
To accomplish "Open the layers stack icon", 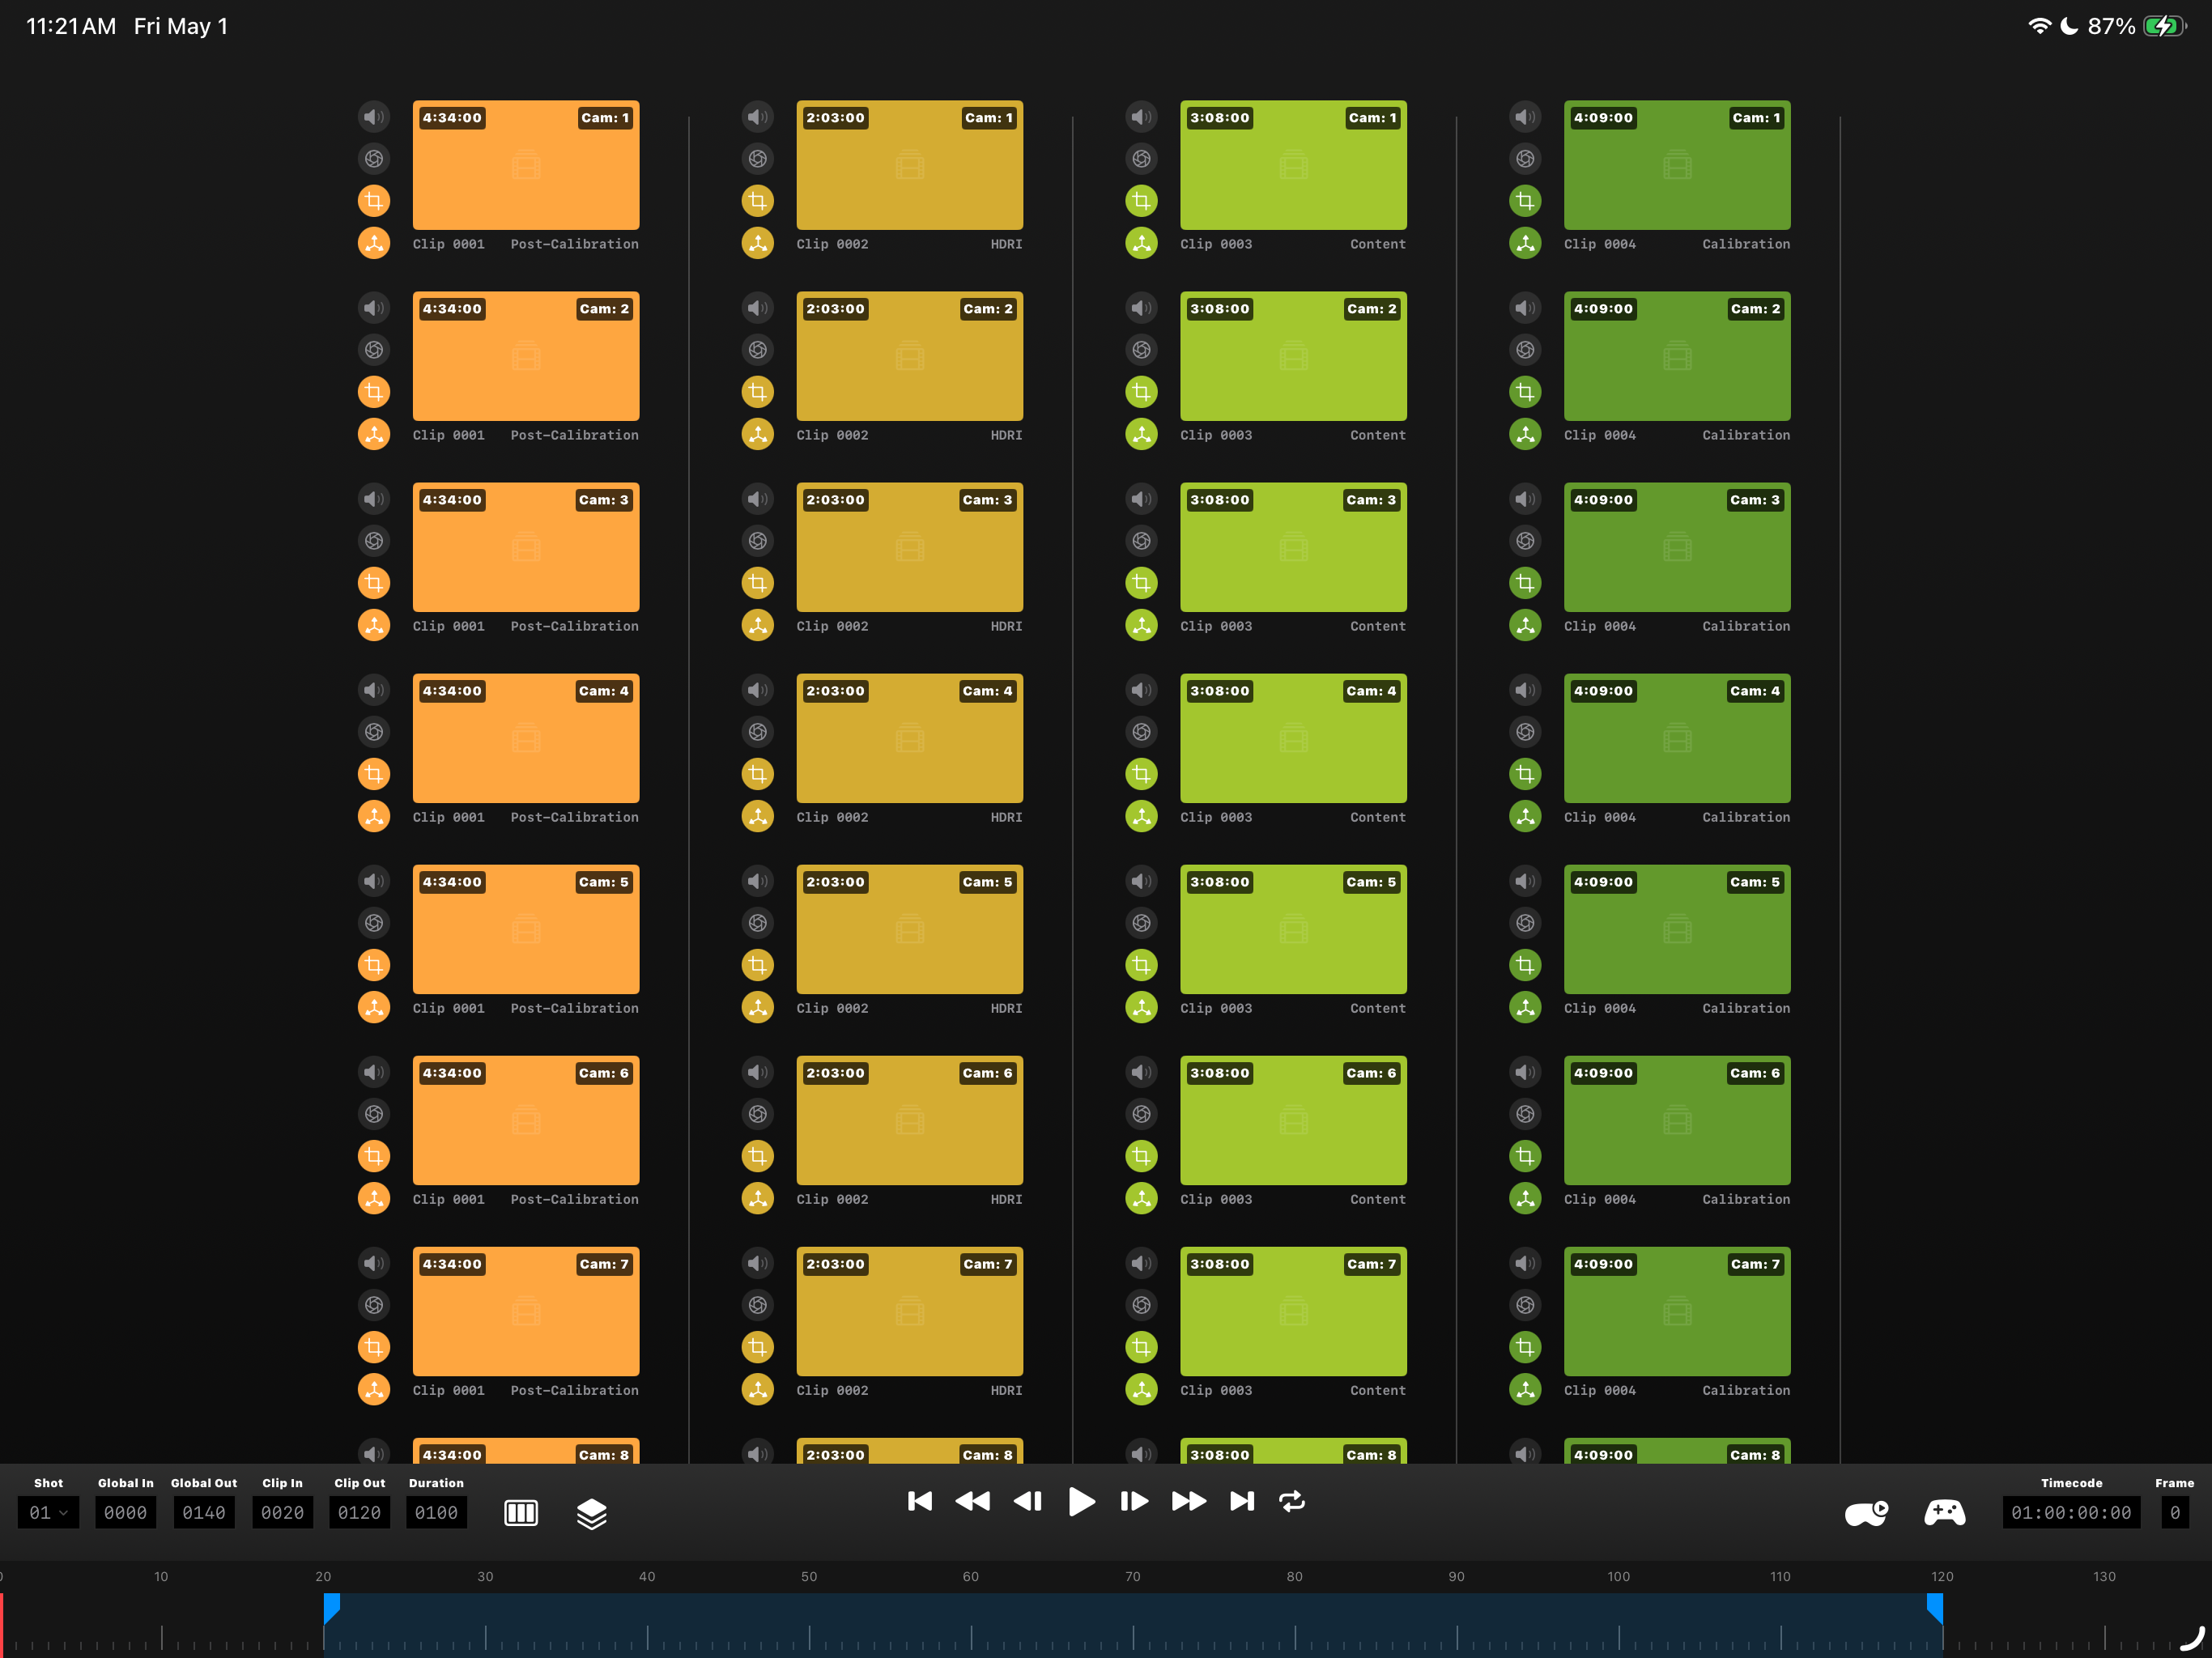I will click(592, 1514).
